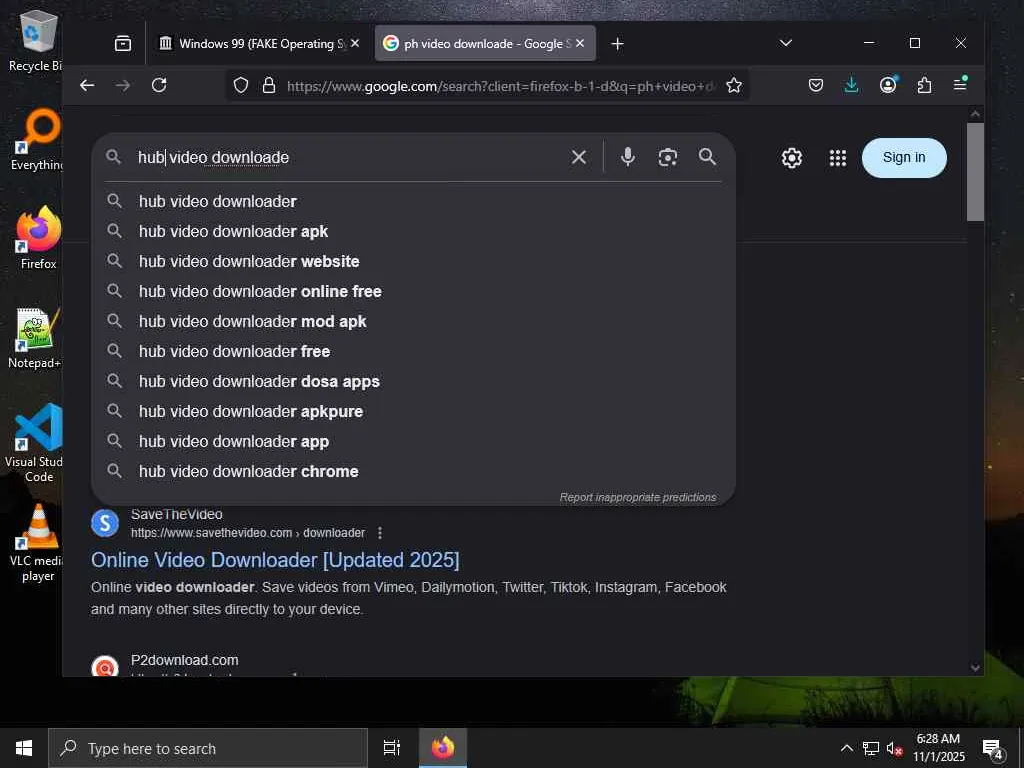Go back to previous page

[x=87, y=85]
